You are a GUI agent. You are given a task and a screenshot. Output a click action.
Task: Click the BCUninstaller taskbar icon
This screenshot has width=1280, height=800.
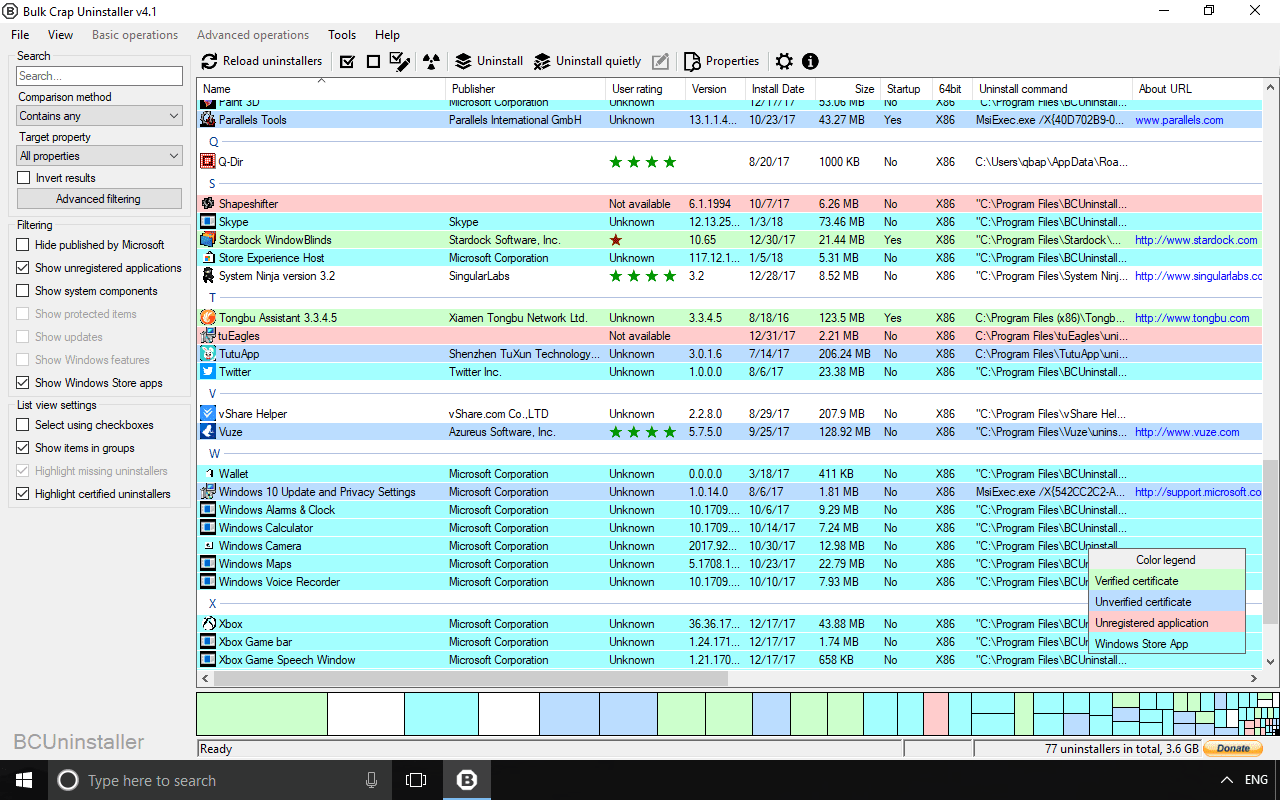466,780
